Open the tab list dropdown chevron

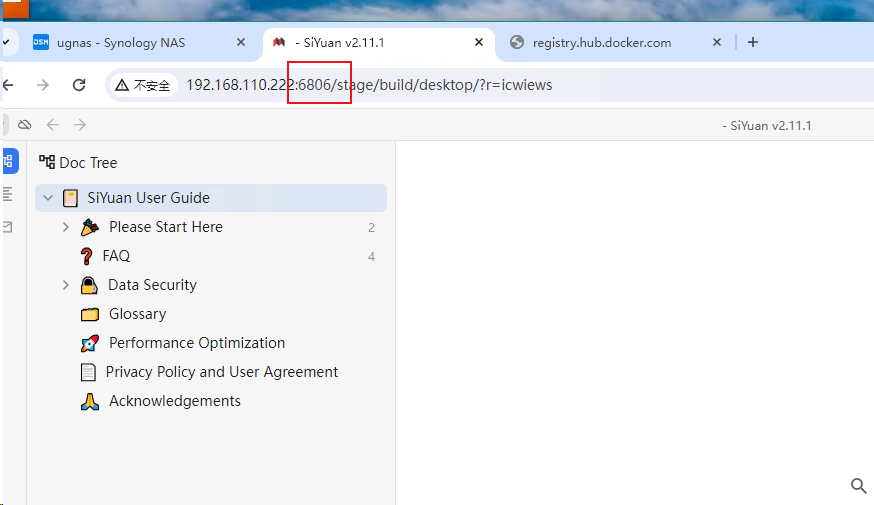[6, 42]
